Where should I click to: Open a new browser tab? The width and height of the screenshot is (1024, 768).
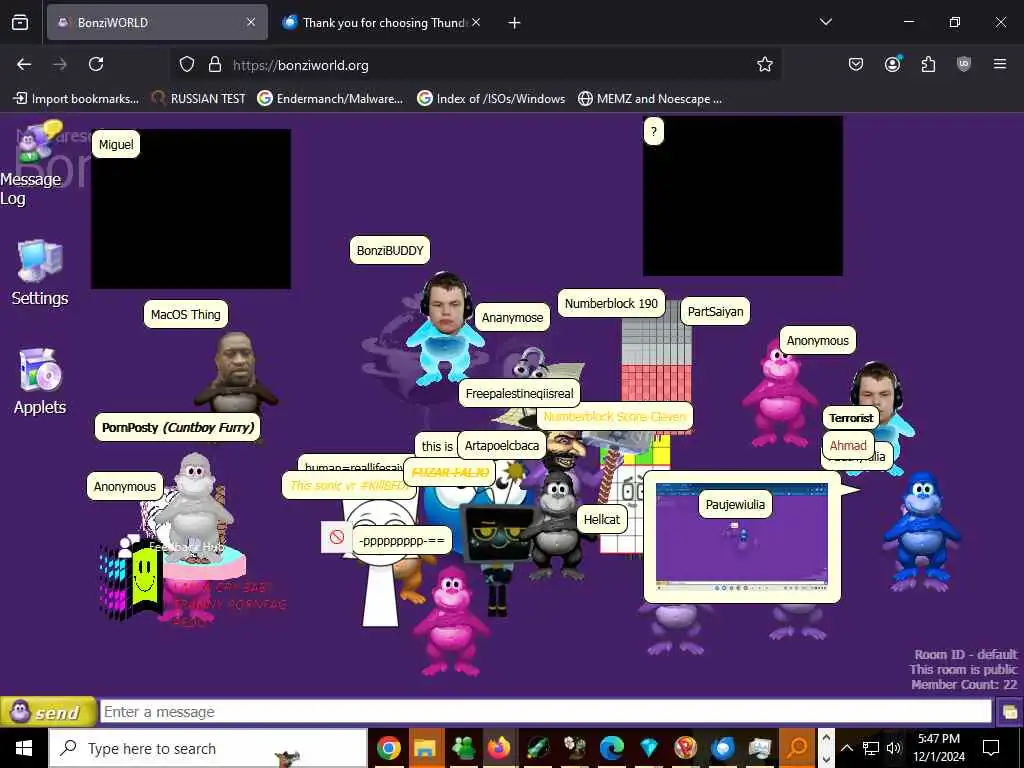point(514,23)
